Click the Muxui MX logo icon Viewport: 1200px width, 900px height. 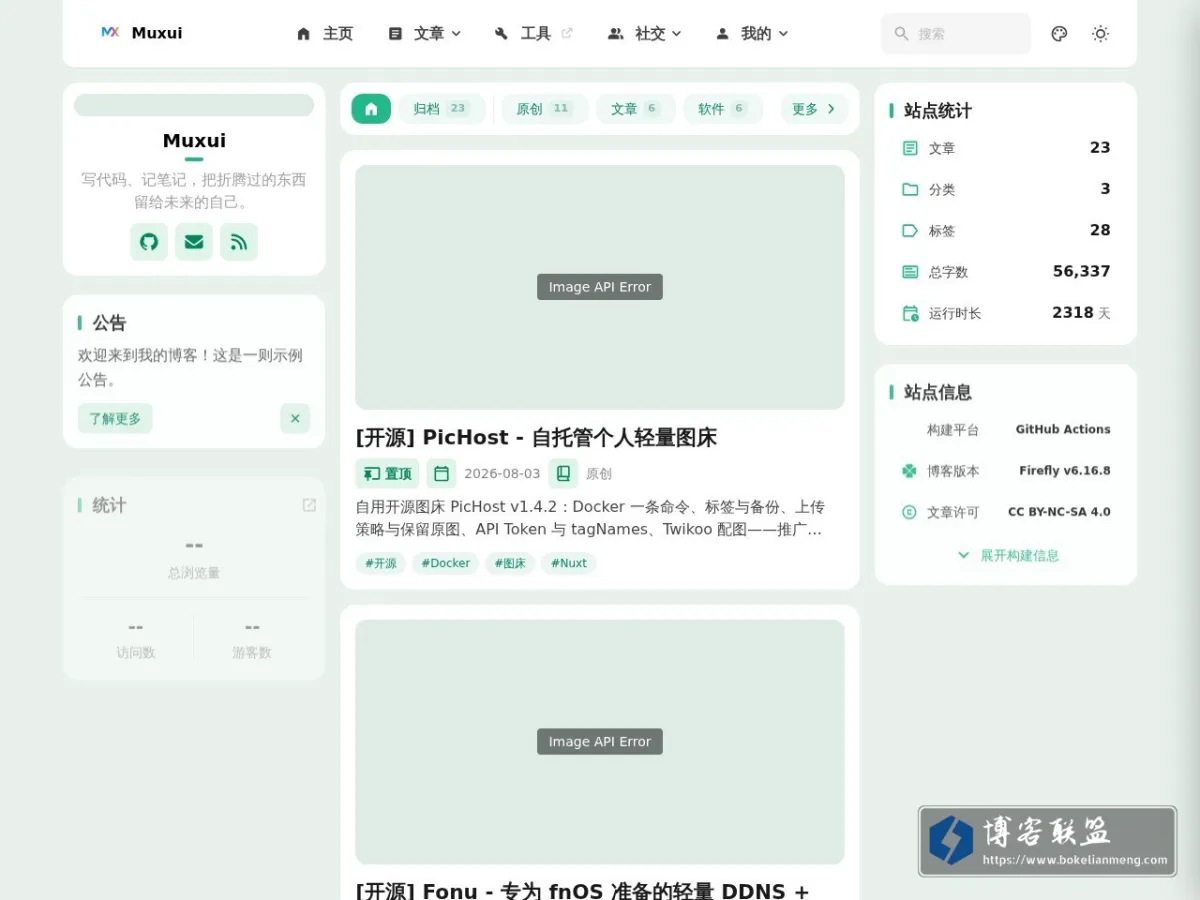pos(110,33)
